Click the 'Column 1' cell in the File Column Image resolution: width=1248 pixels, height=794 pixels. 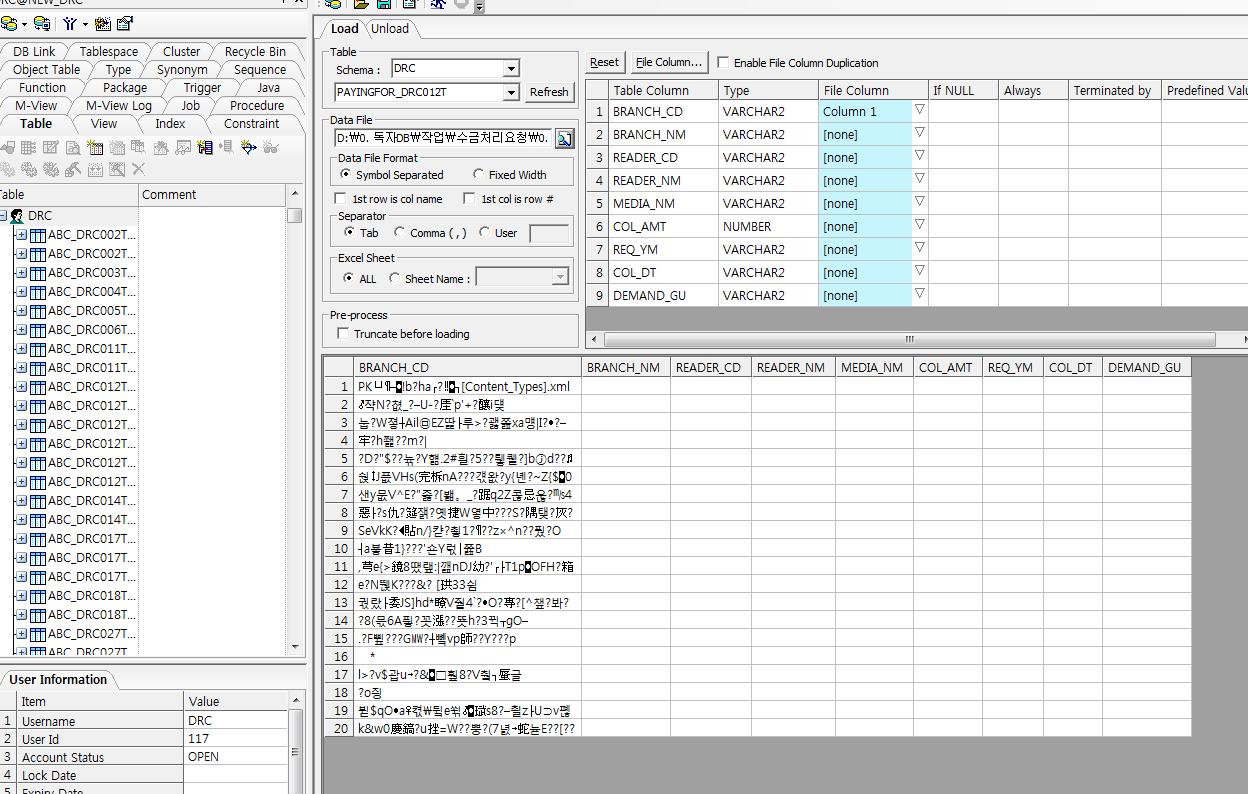[x=866, y=111]
